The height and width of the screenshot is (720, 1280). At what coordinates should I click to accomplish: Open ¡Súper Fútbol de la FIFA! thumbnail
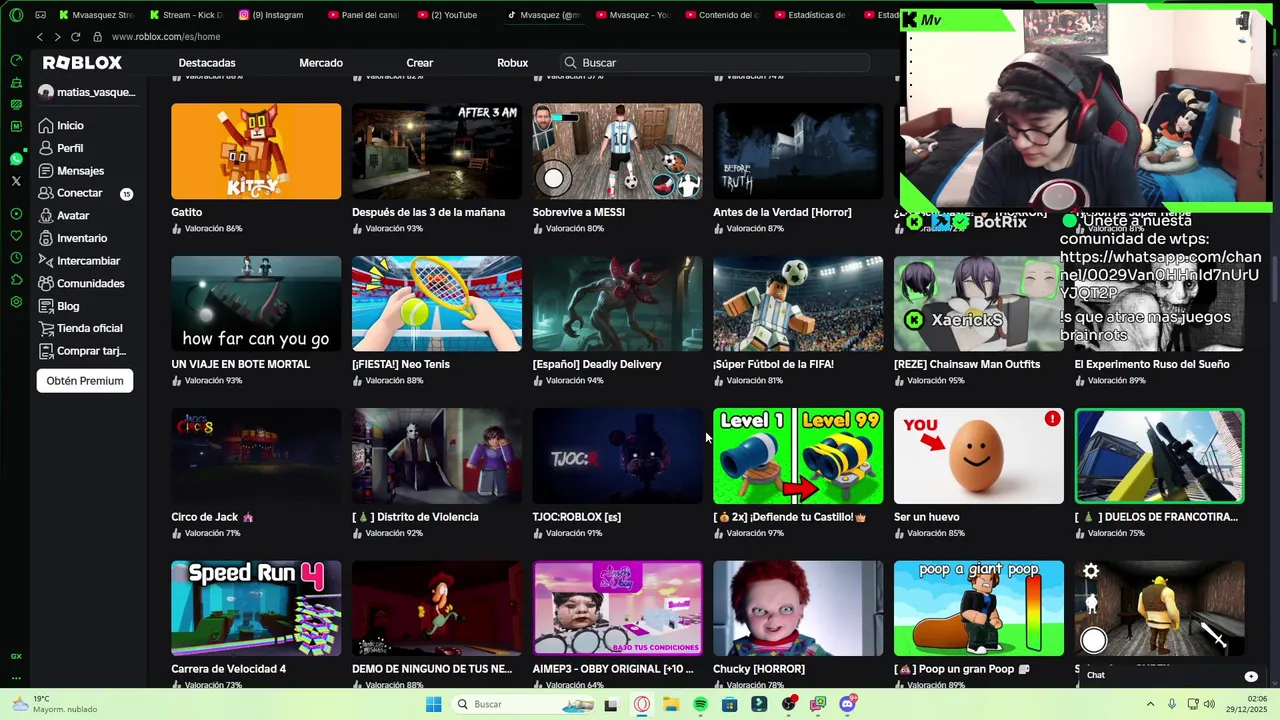tap(798, 303)
